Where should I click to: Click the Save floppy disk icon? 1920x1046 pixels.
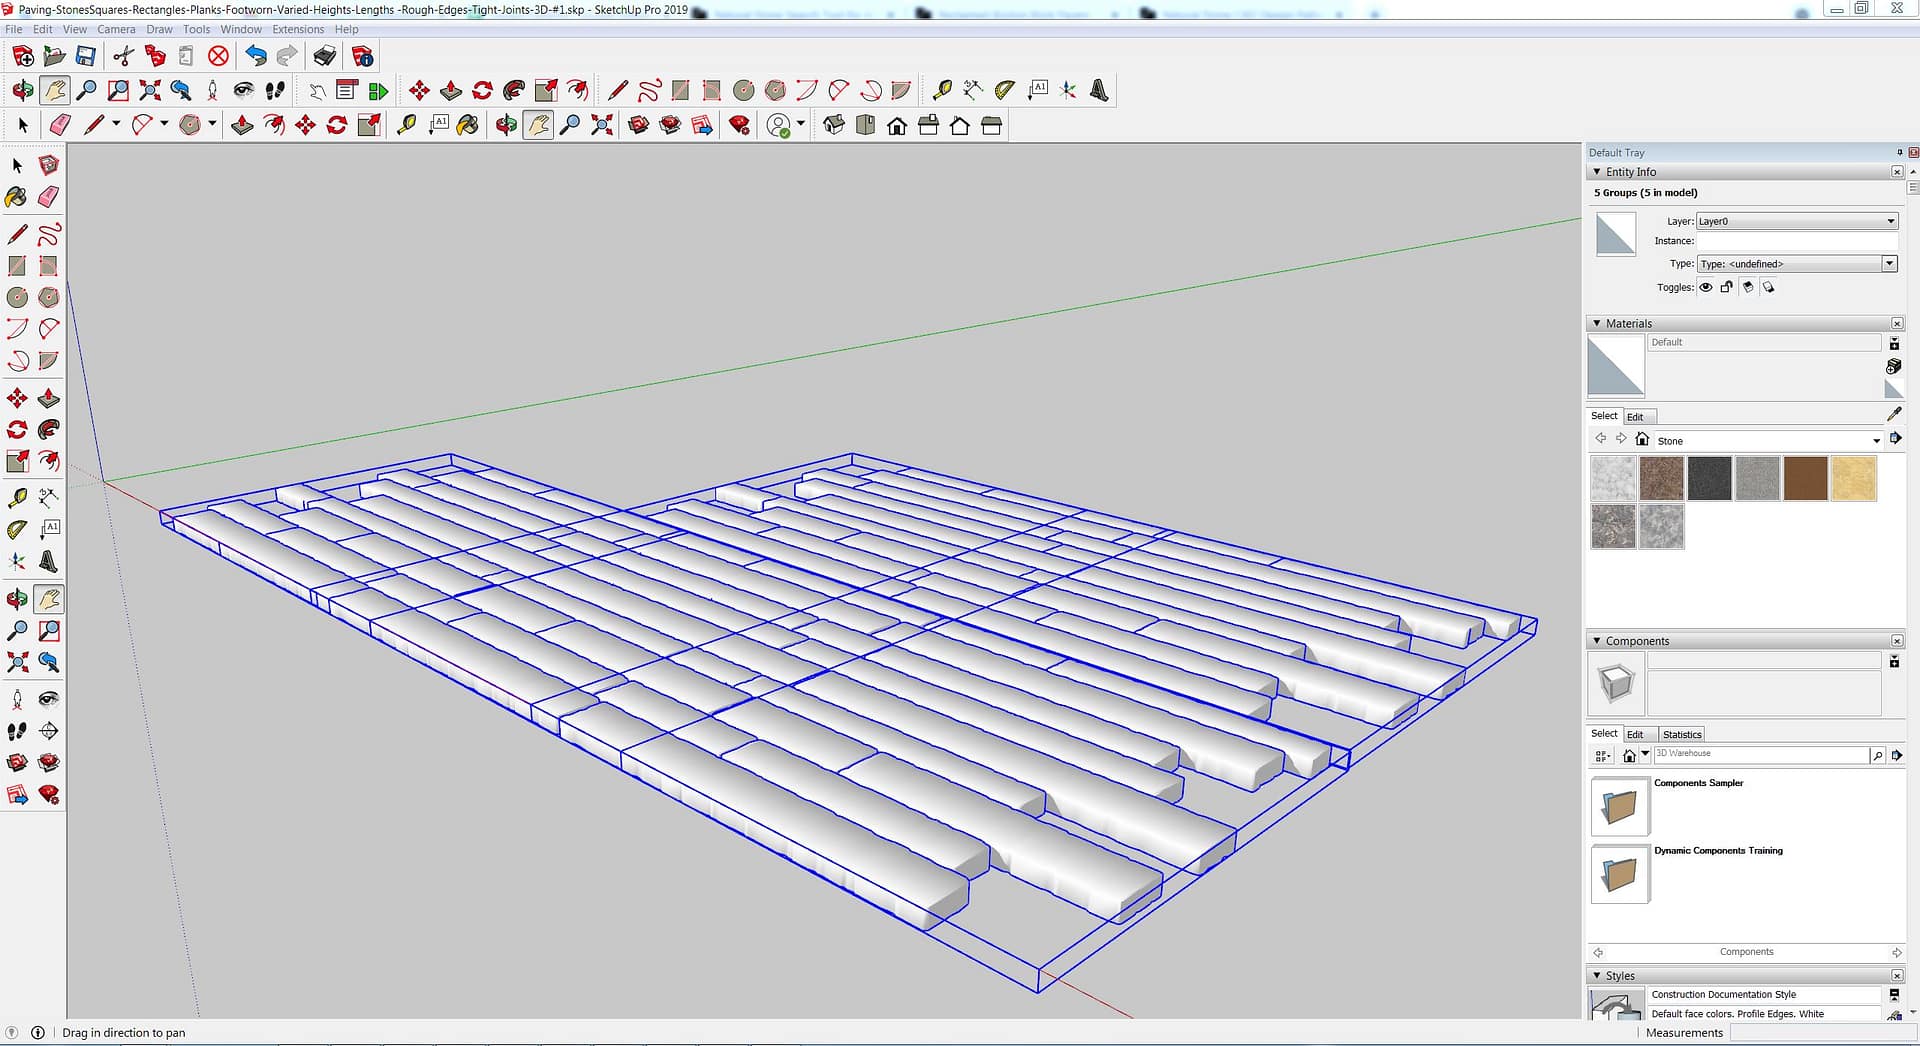86,56
